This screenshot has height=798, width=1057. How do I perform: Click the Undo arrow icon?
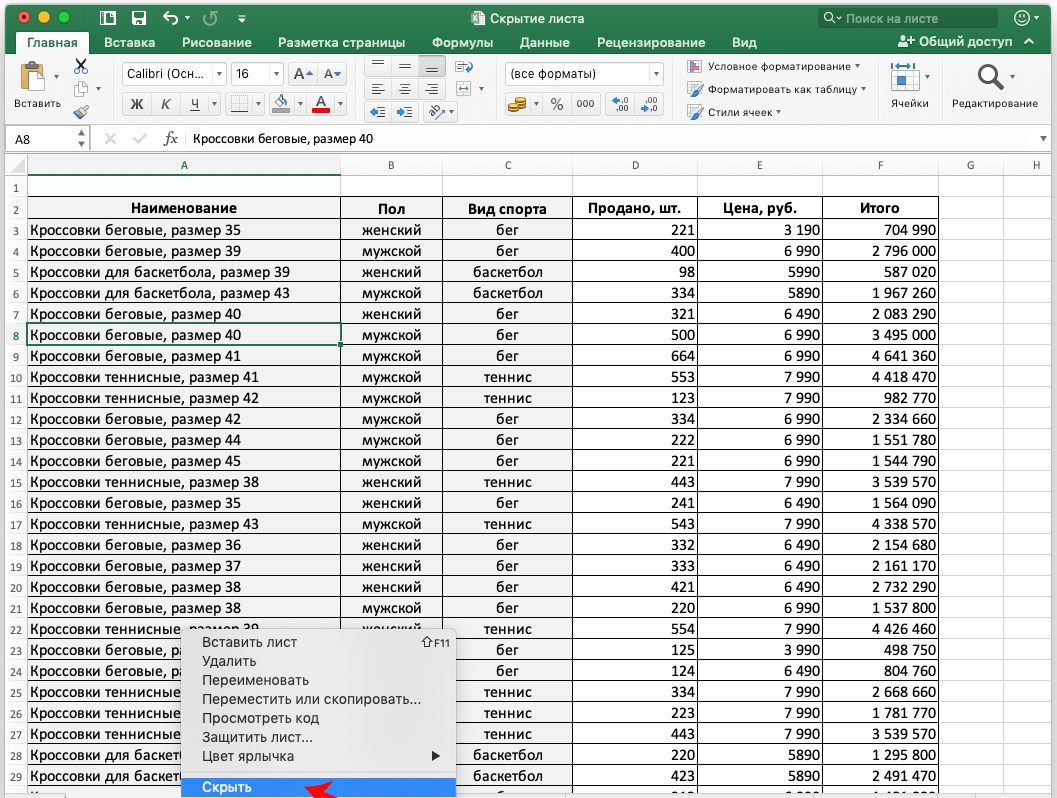[170, 18]
